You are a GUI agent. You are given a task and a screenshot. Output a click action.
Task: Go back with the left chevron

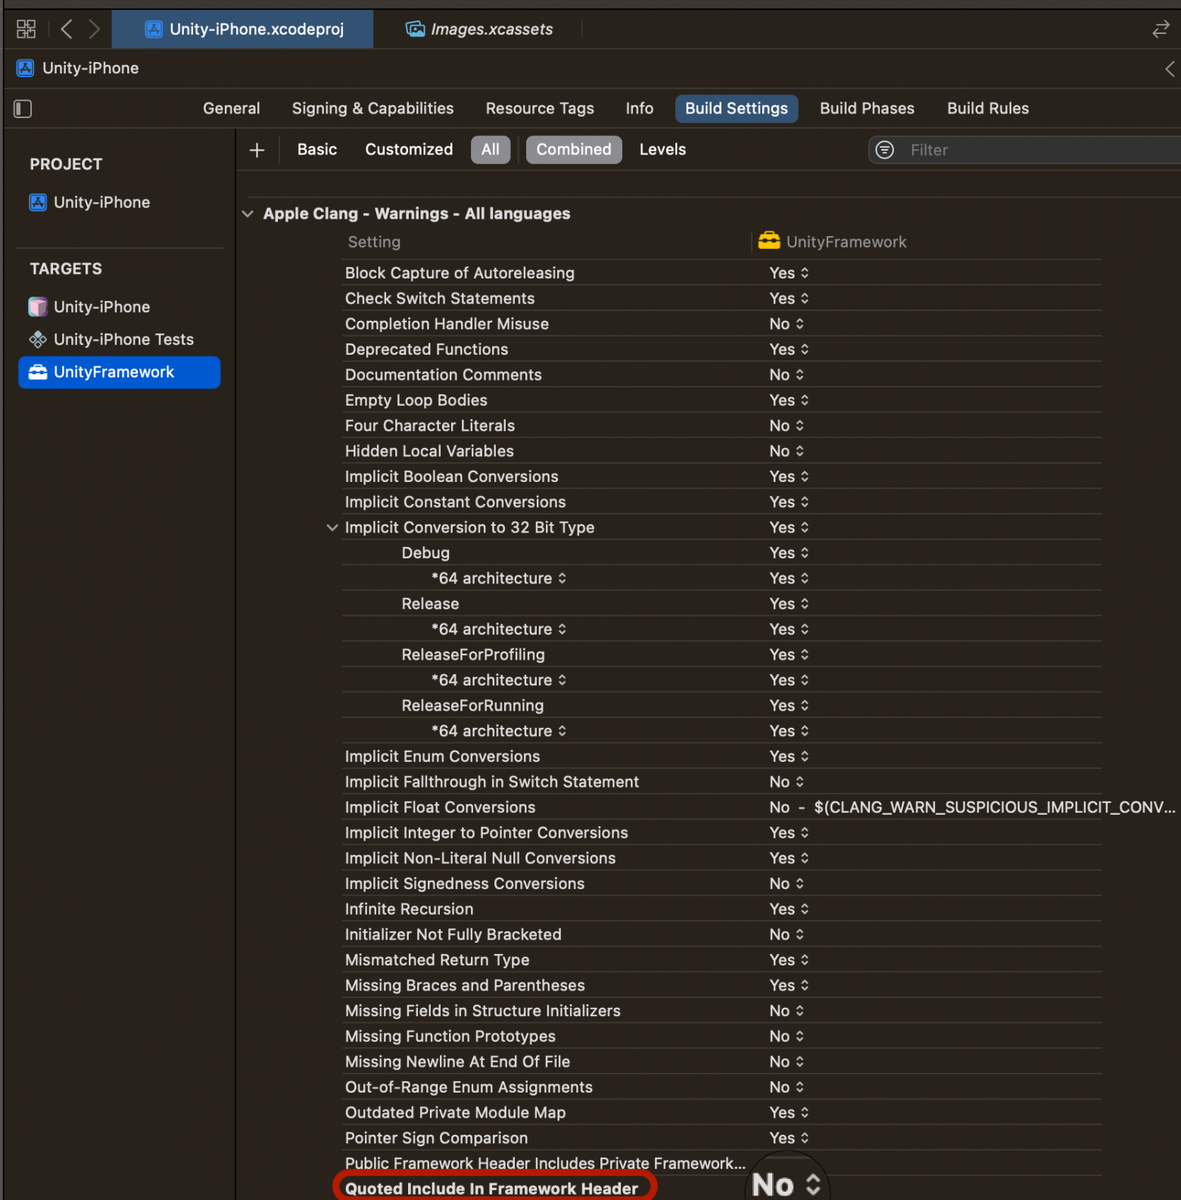click(67, 29)
